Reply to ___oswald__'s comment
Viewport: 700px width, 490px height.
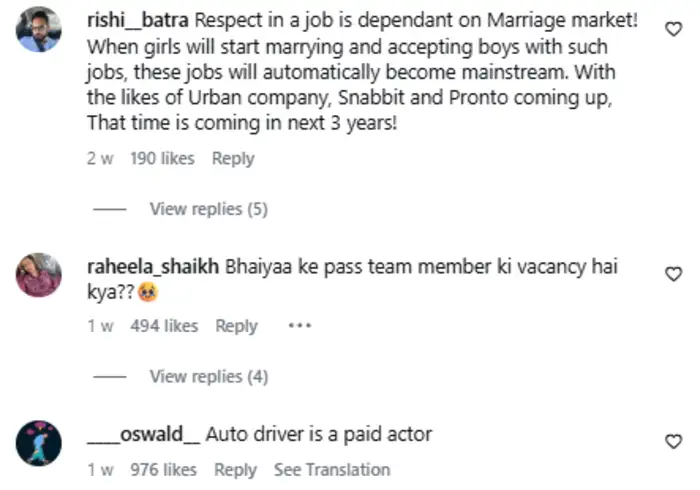tap(235, 469)
